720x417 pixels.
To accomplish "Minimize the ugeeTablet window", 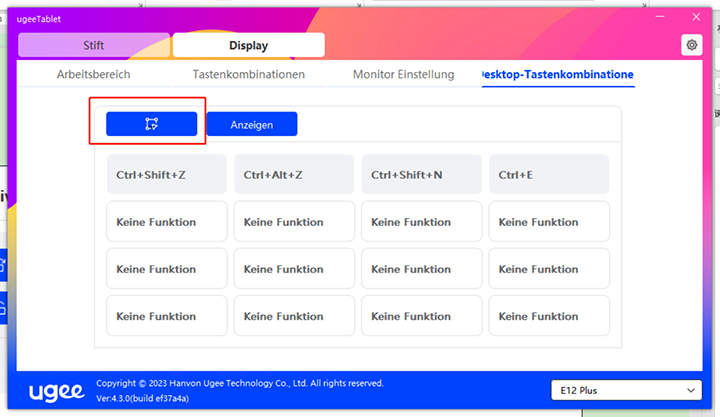I will point(660,17).
